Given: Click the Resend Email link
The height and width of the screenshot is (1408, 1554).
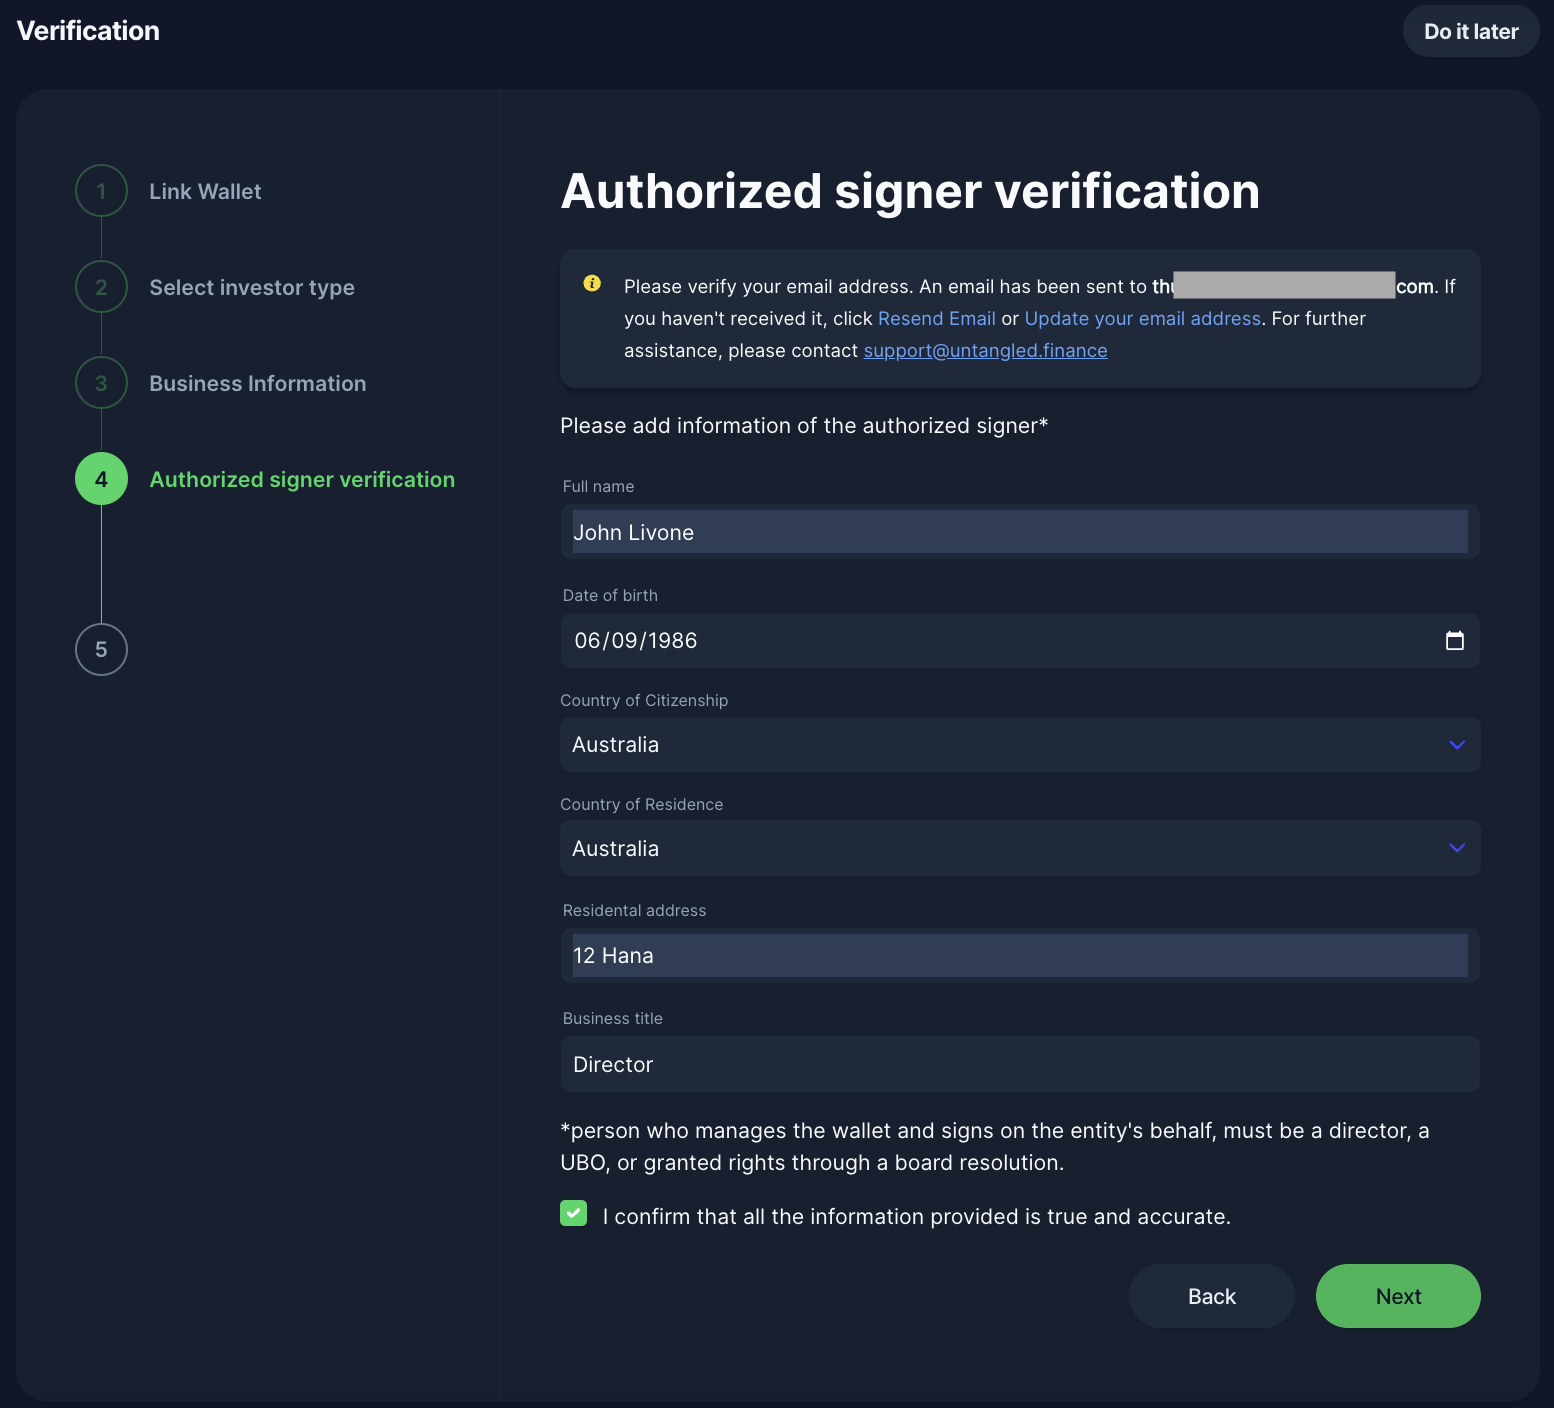Looking at the screenshot, I should [x=937, y=318].
